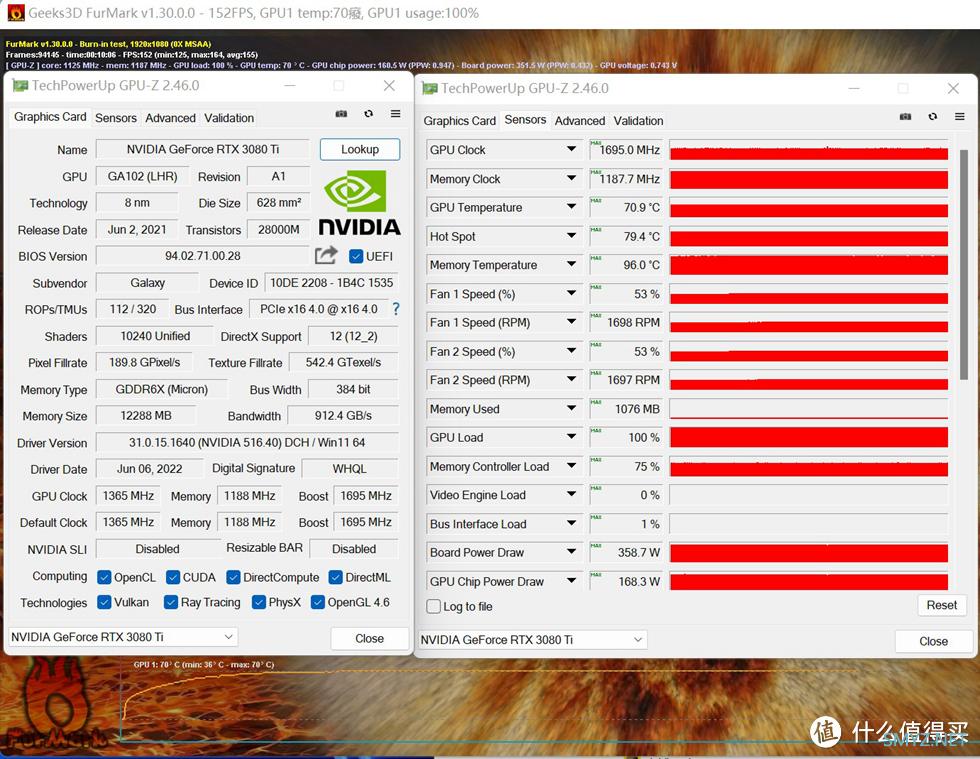Click the Lookup button

(360, 149)
